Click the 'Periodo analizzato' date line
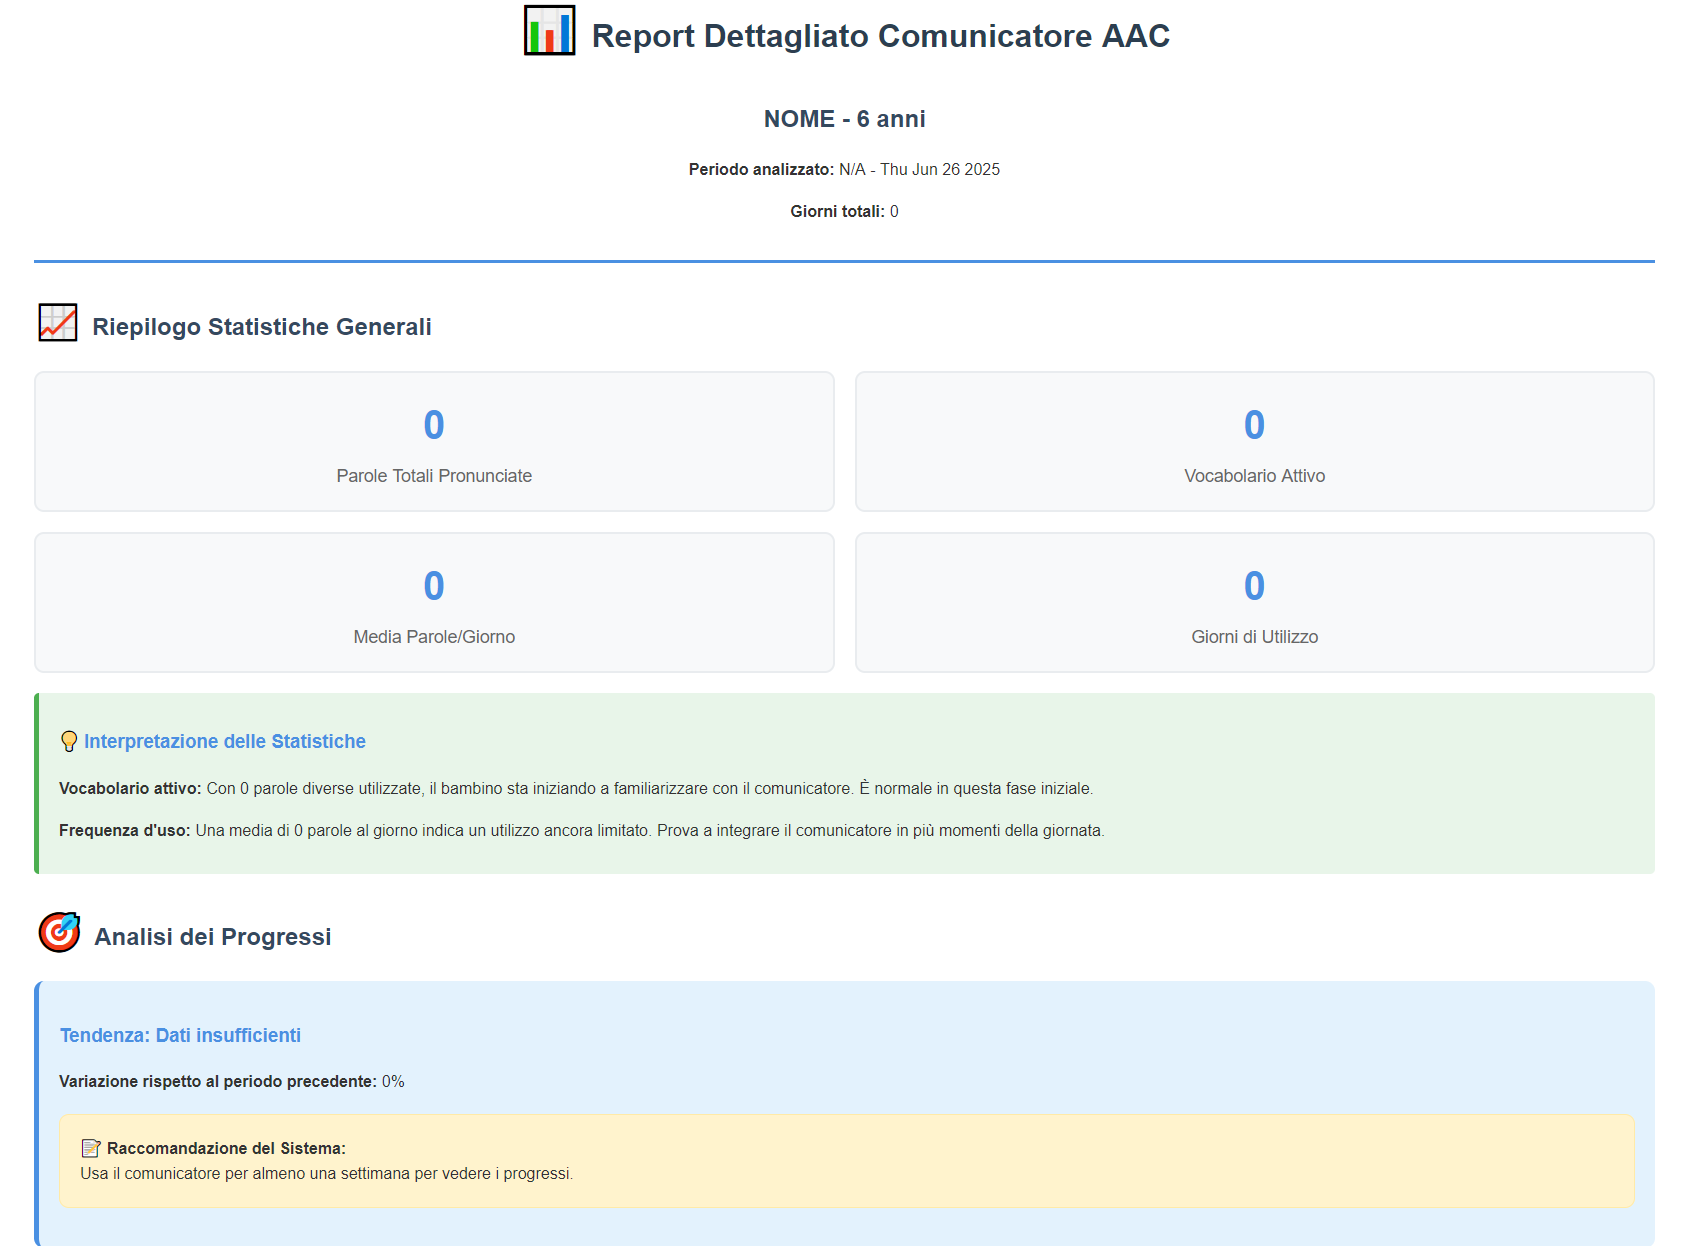This screenshot has height=1246, width=1689. pos(844,169)
